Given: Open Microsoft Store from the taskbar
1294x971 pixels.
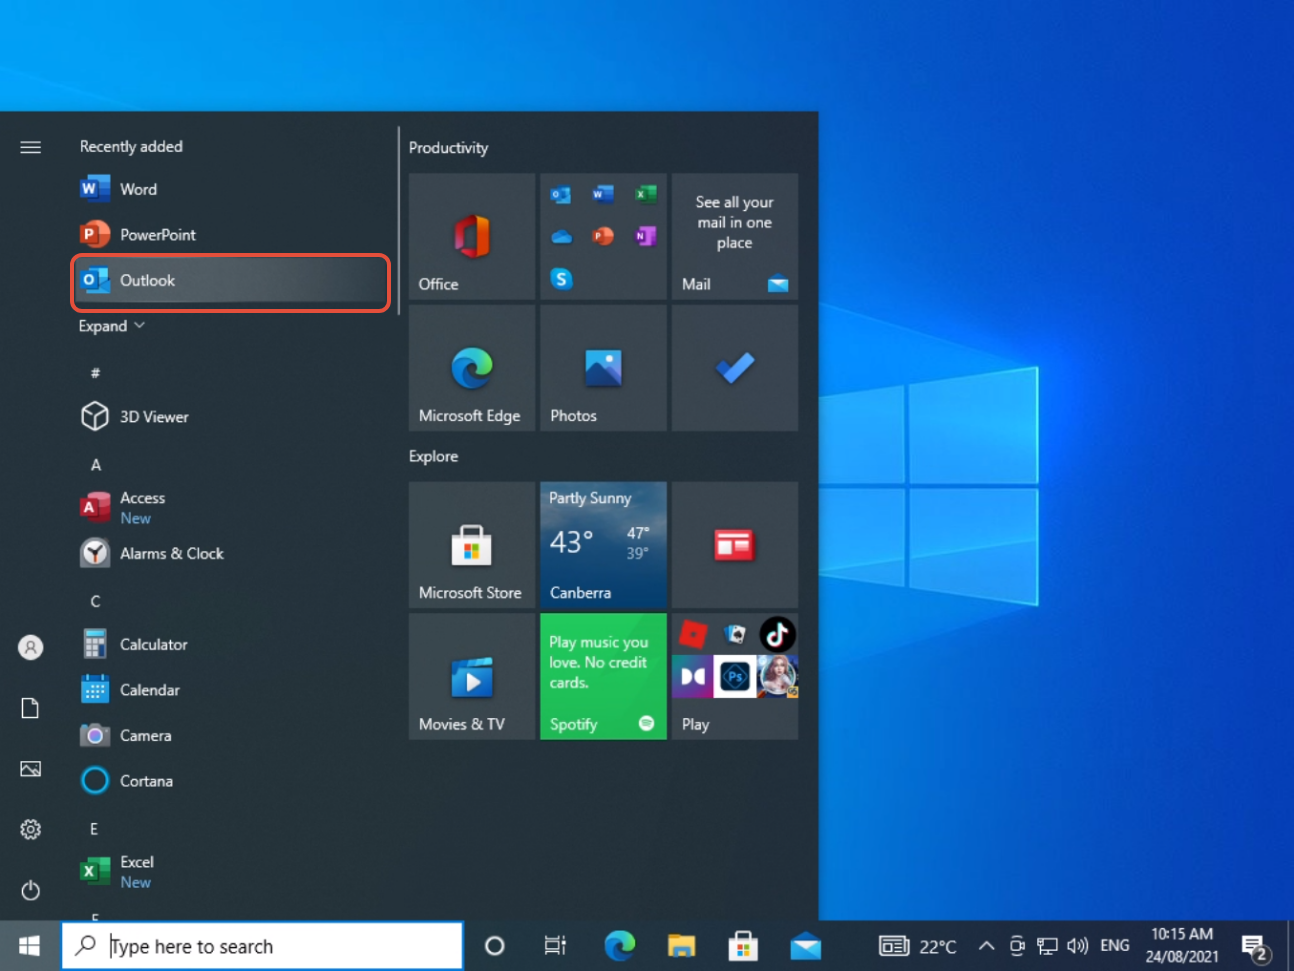Looking at the screenshot, I should point(743,946).
